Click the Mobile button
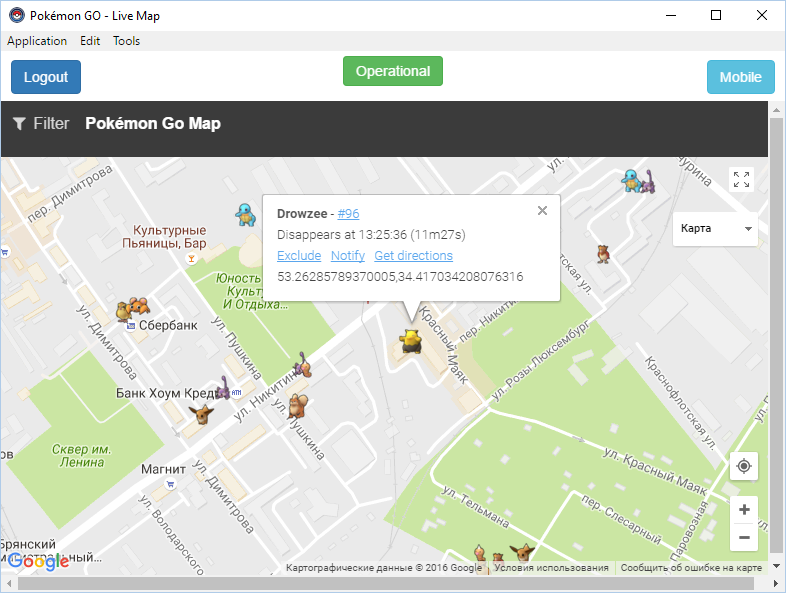 point(741,77)
